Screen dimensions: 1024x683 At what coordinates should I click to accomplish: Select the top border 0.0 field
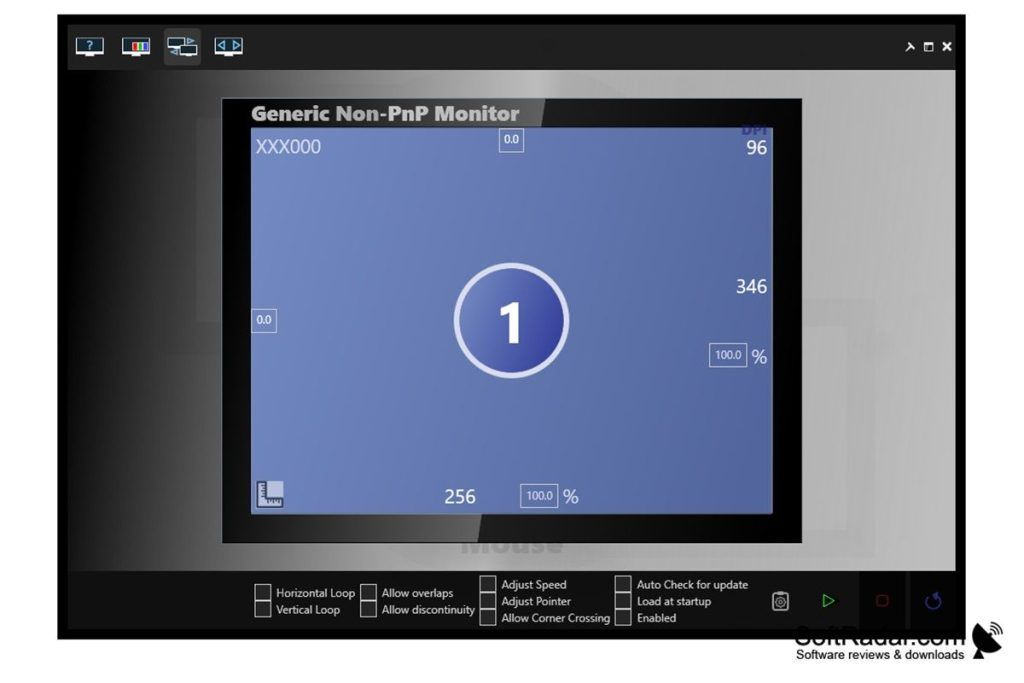click(511, 140)
